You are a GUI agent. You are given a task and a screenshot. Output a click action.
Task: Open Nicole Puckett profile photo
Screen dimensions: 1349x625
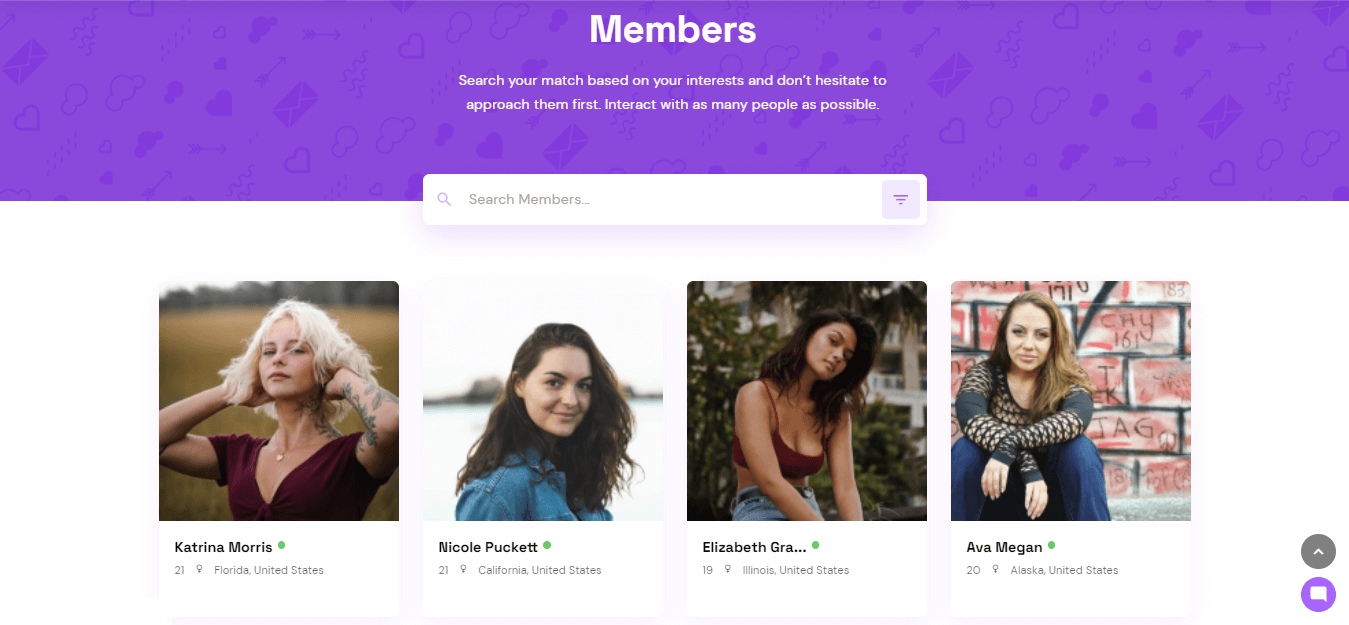543,401
